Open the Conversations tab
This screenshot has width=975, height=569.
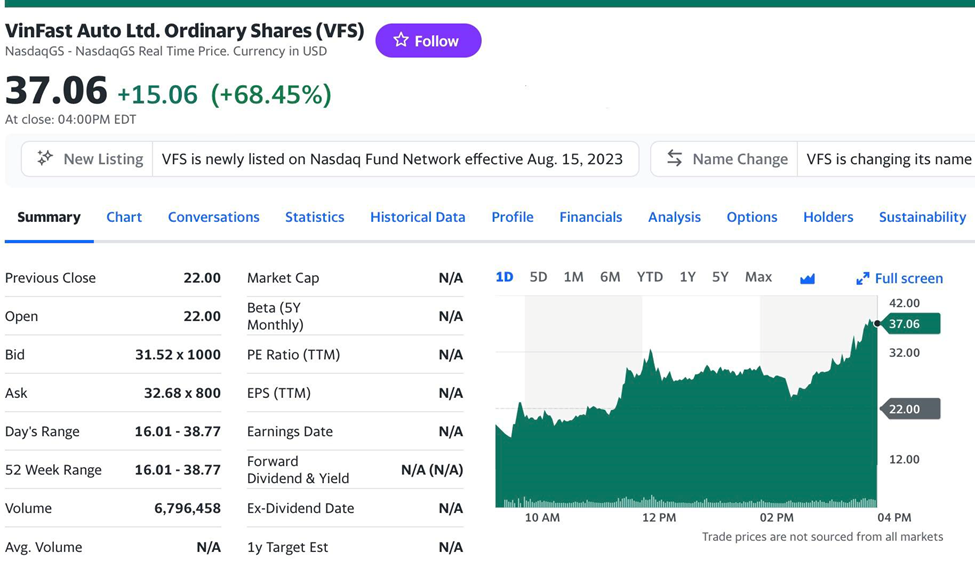coord(213,217)
